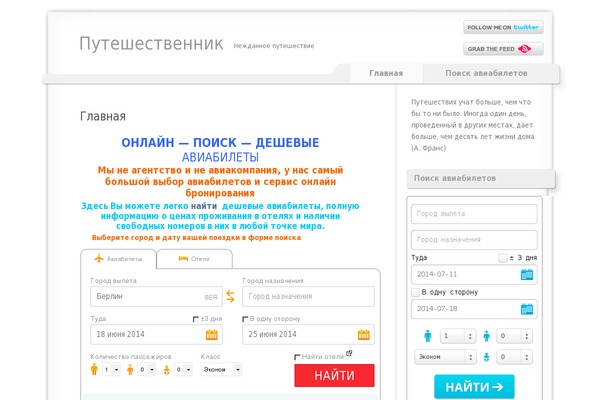Click the blue child passenger icon in sidebar

[x=486, y=336]
